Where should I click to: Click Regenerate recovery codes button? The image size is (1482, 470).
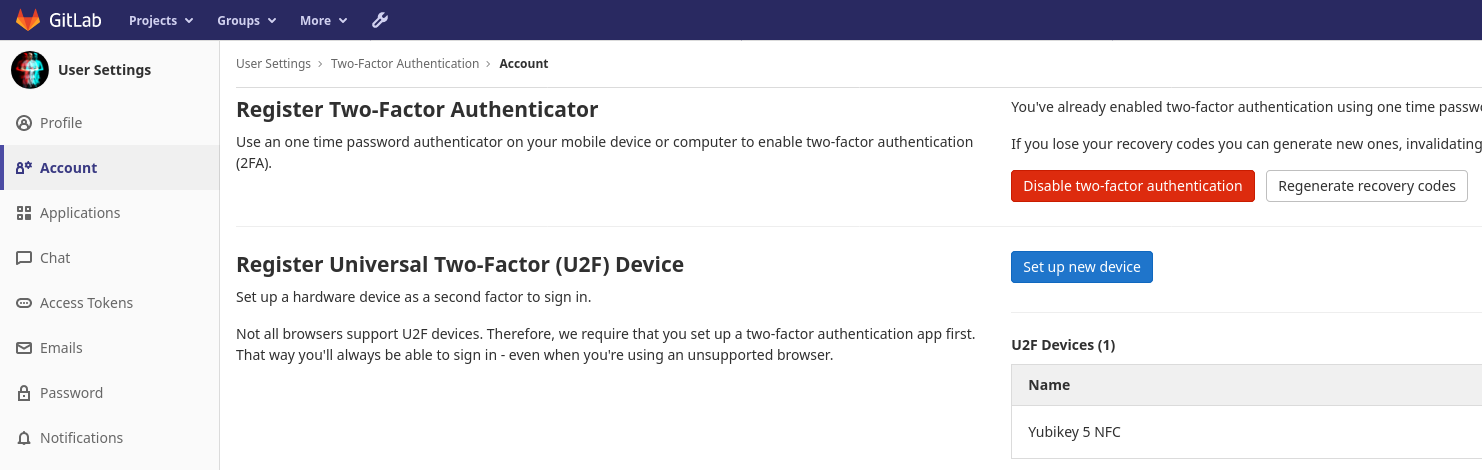pos(1366,186)
